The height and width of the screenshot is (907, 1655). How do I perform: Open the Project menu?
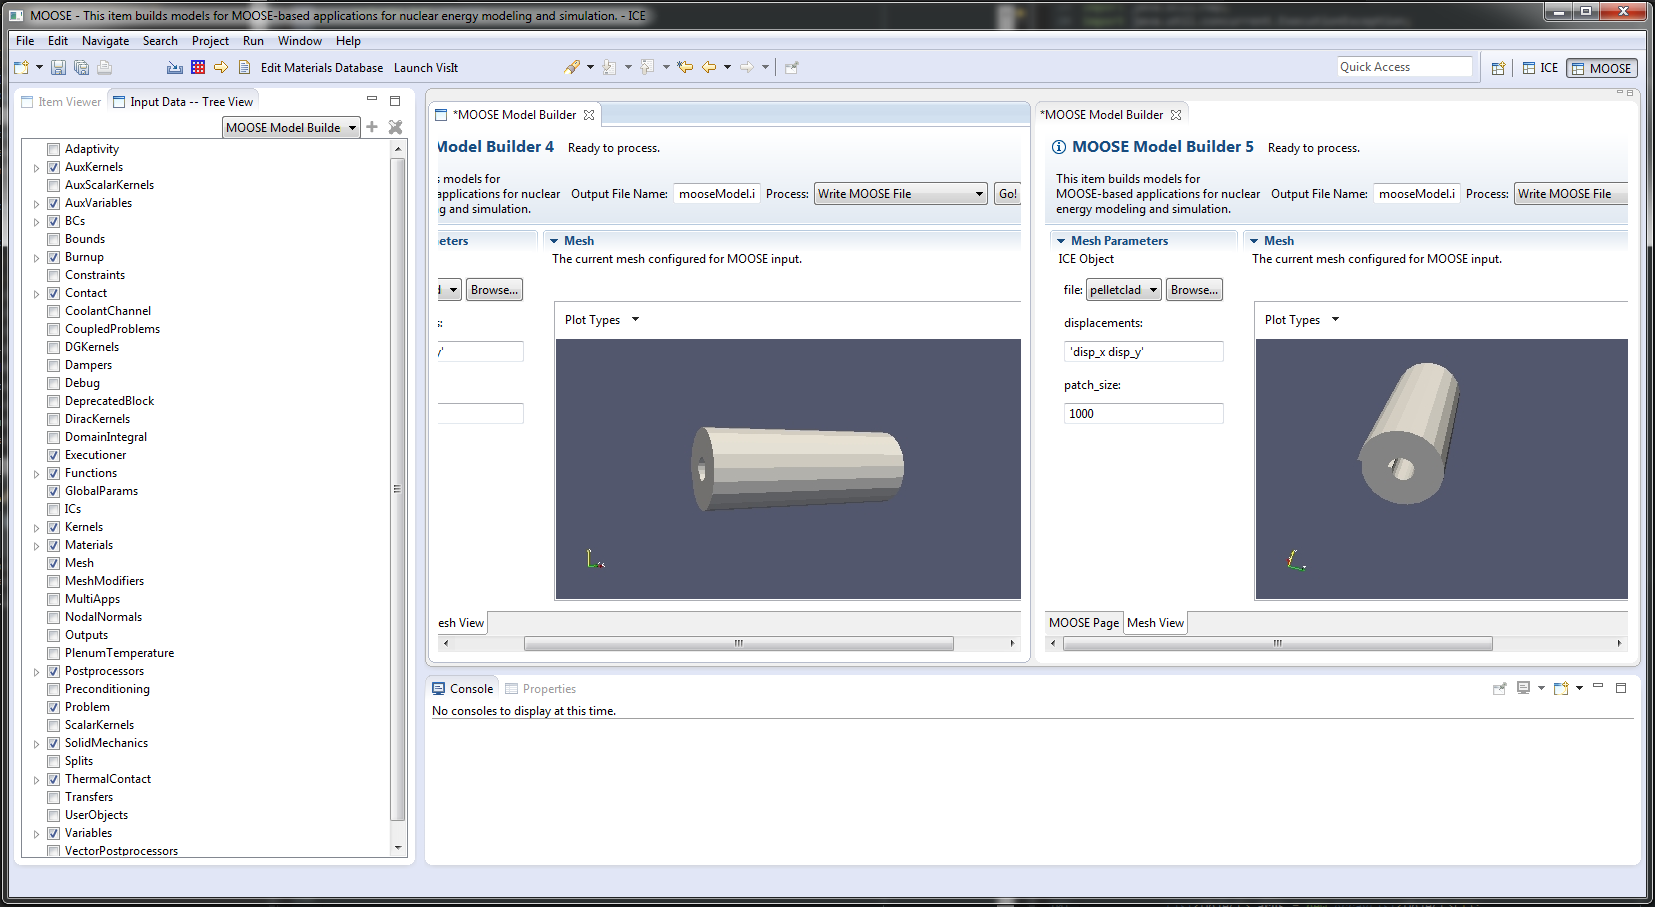coord(210,41)
